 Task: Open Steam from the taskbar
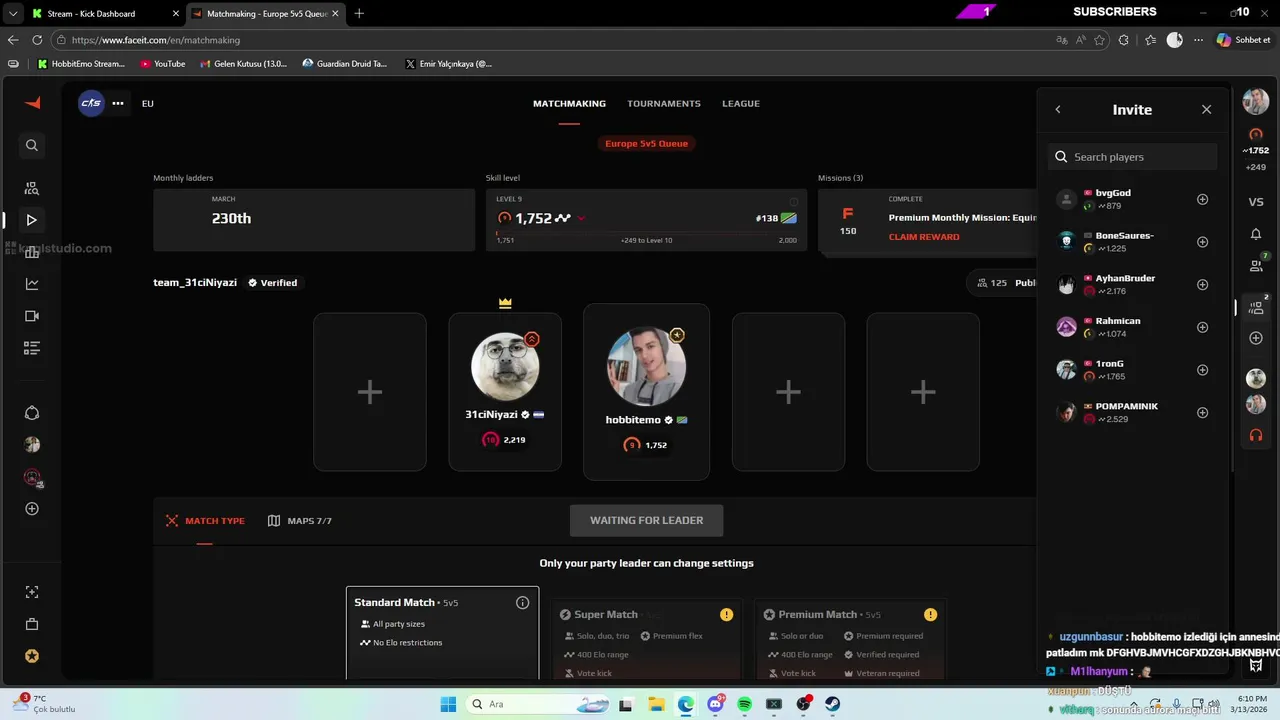pyautogui.click(x=832, y=704)
